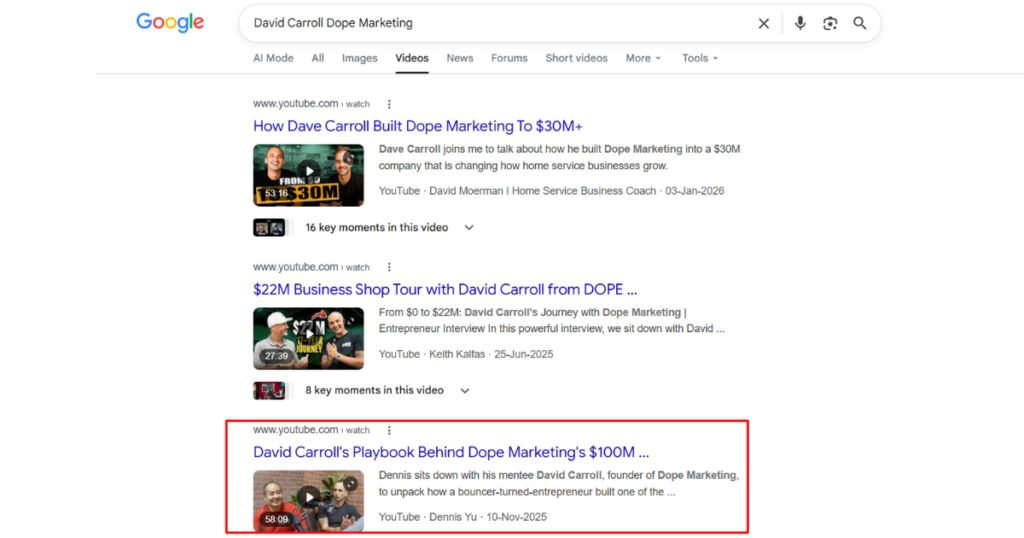Play the 53:16 video thumbnail
The width and height of the screenshot is (1024, 538).
pyautogui.click(x=308, y=175)
